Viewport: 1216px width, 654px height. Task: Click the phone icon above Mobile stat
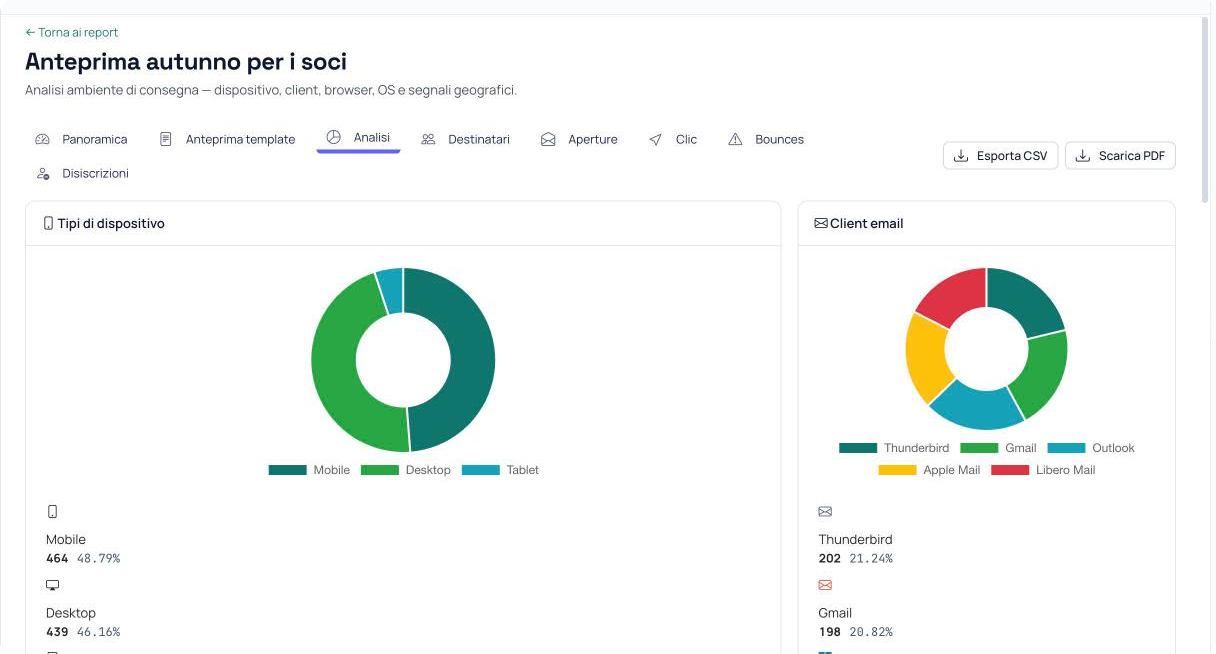coord(52,512)
